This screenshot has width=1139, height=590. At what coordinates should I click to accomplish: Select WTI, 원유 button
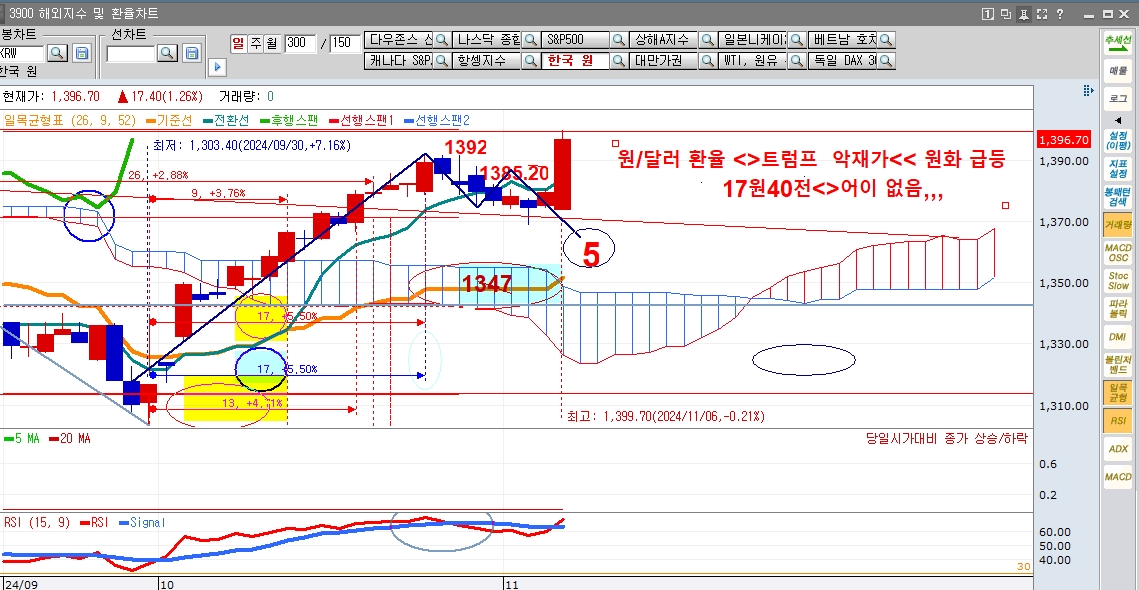pos(753,61)
